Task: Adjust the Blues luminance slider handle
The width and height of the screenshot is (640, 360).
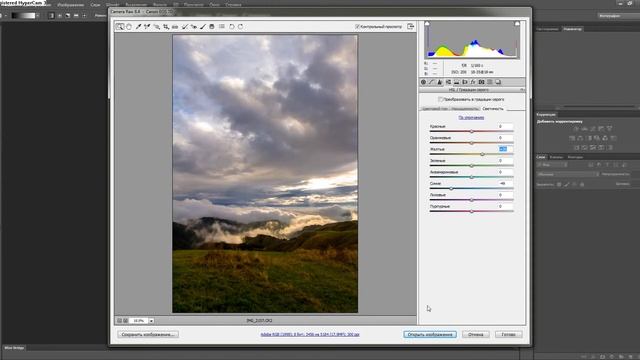Action: (x=451, y=189)
